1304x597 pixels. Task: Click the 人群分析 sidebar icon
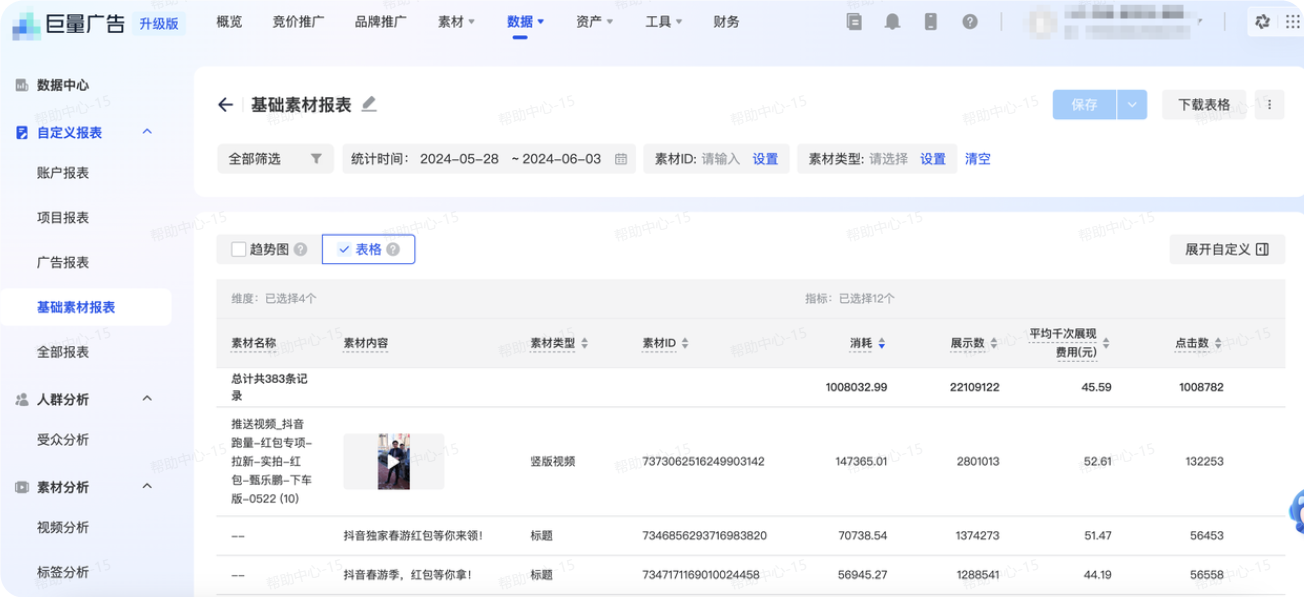[21, 399]
